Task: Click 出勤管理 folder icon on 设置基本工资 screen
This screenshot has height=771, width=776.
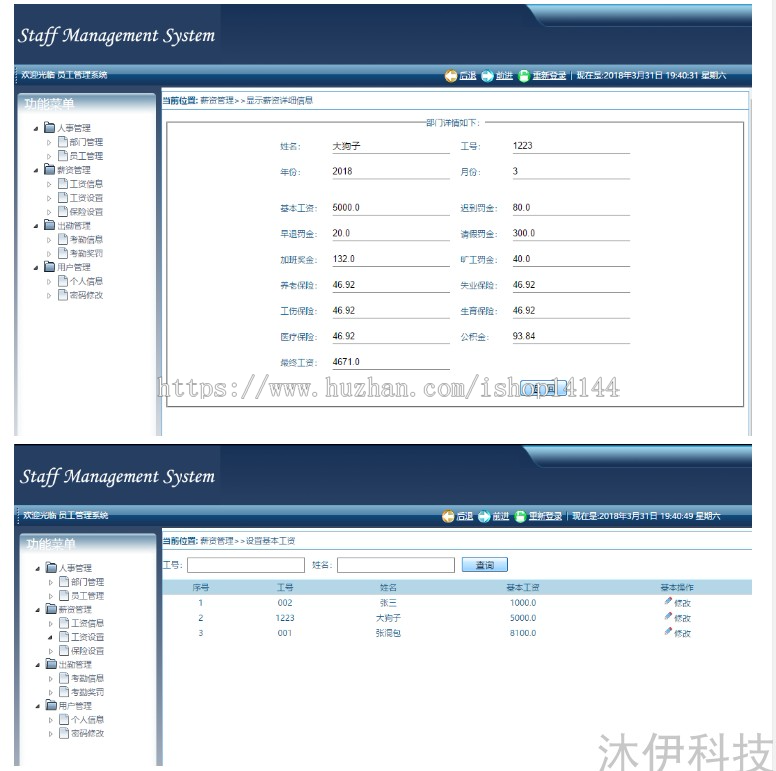Action: point(51,664)
